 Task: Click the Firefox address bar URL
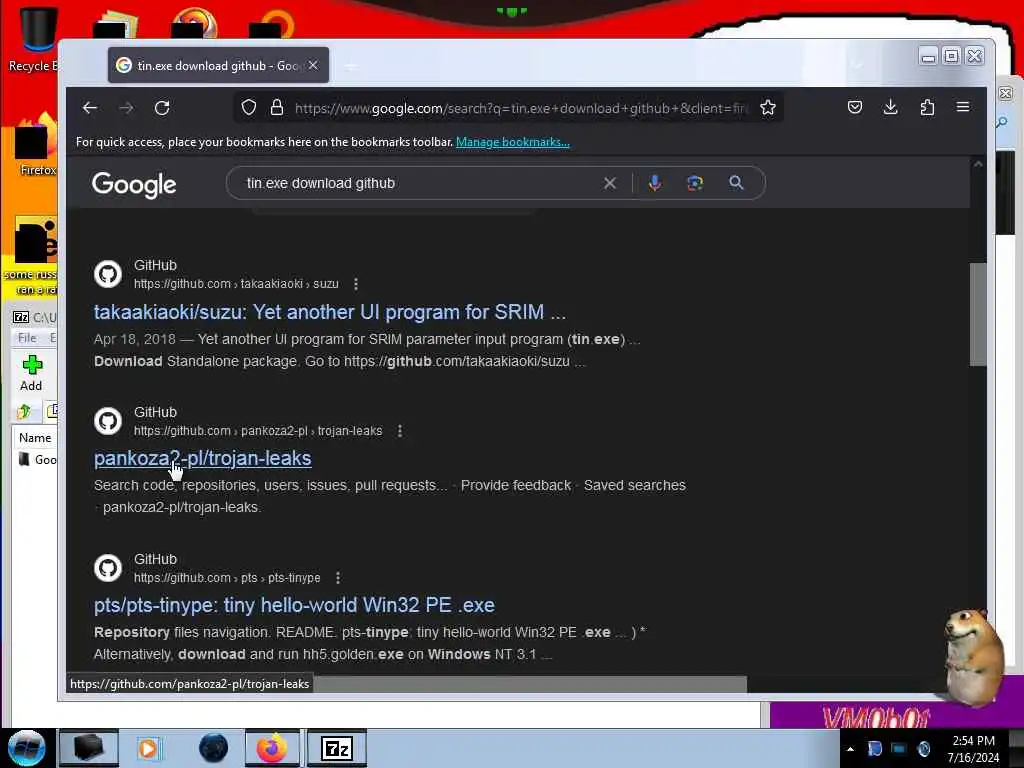click(519, 108)
